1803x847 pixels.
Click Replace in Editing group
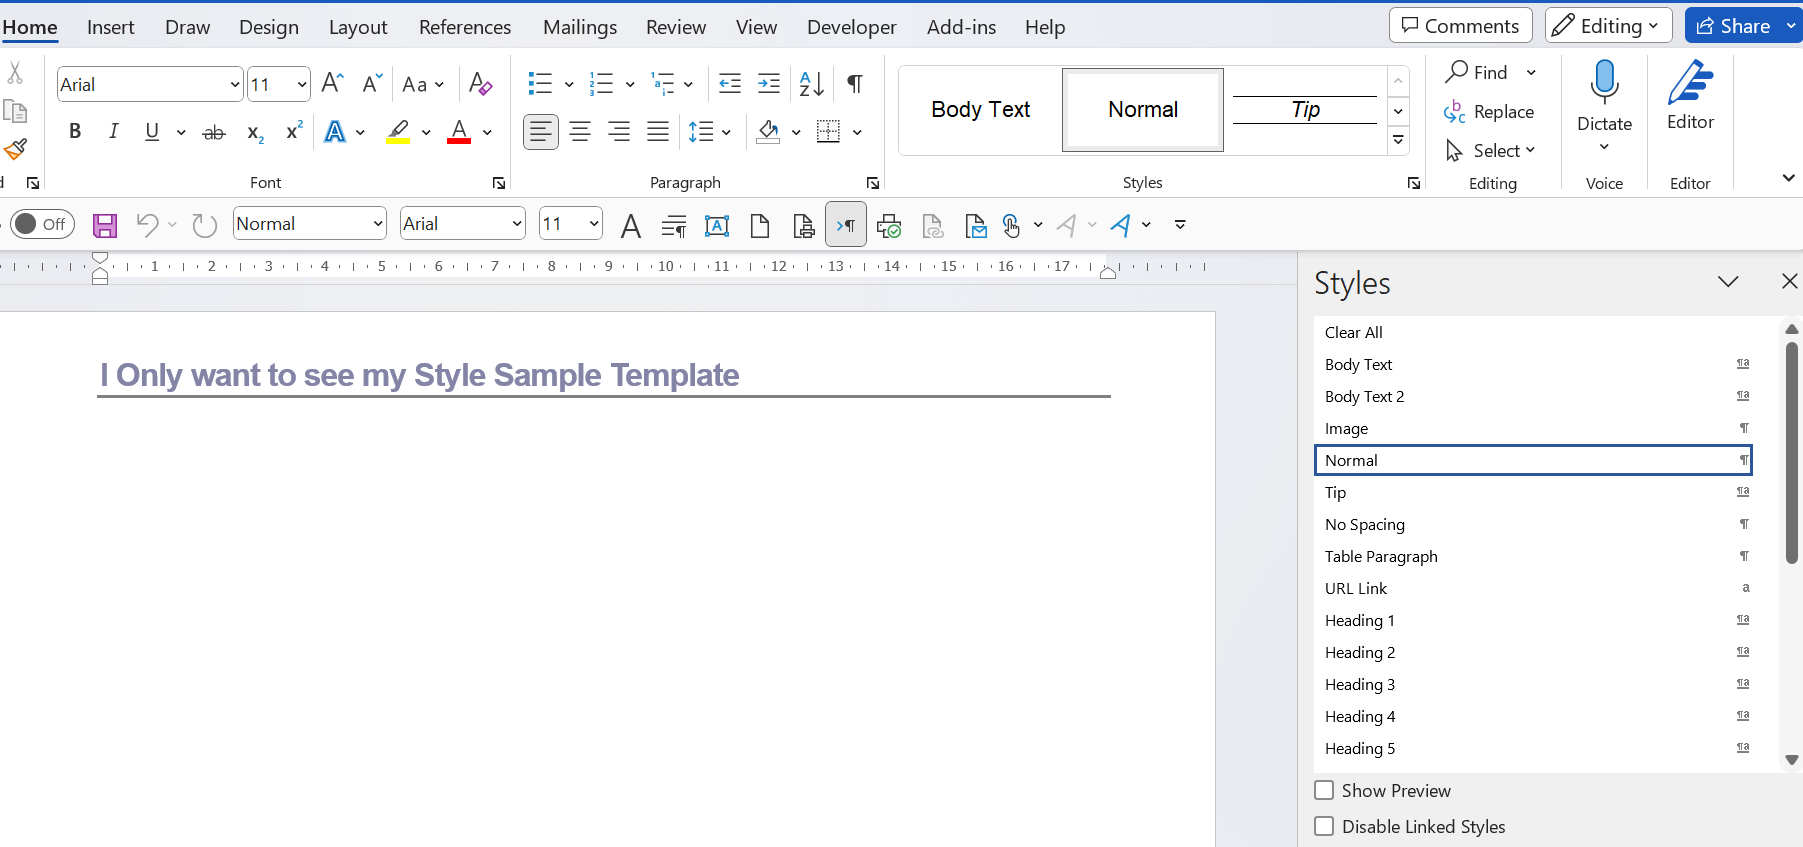click(x=1489, y=112)
